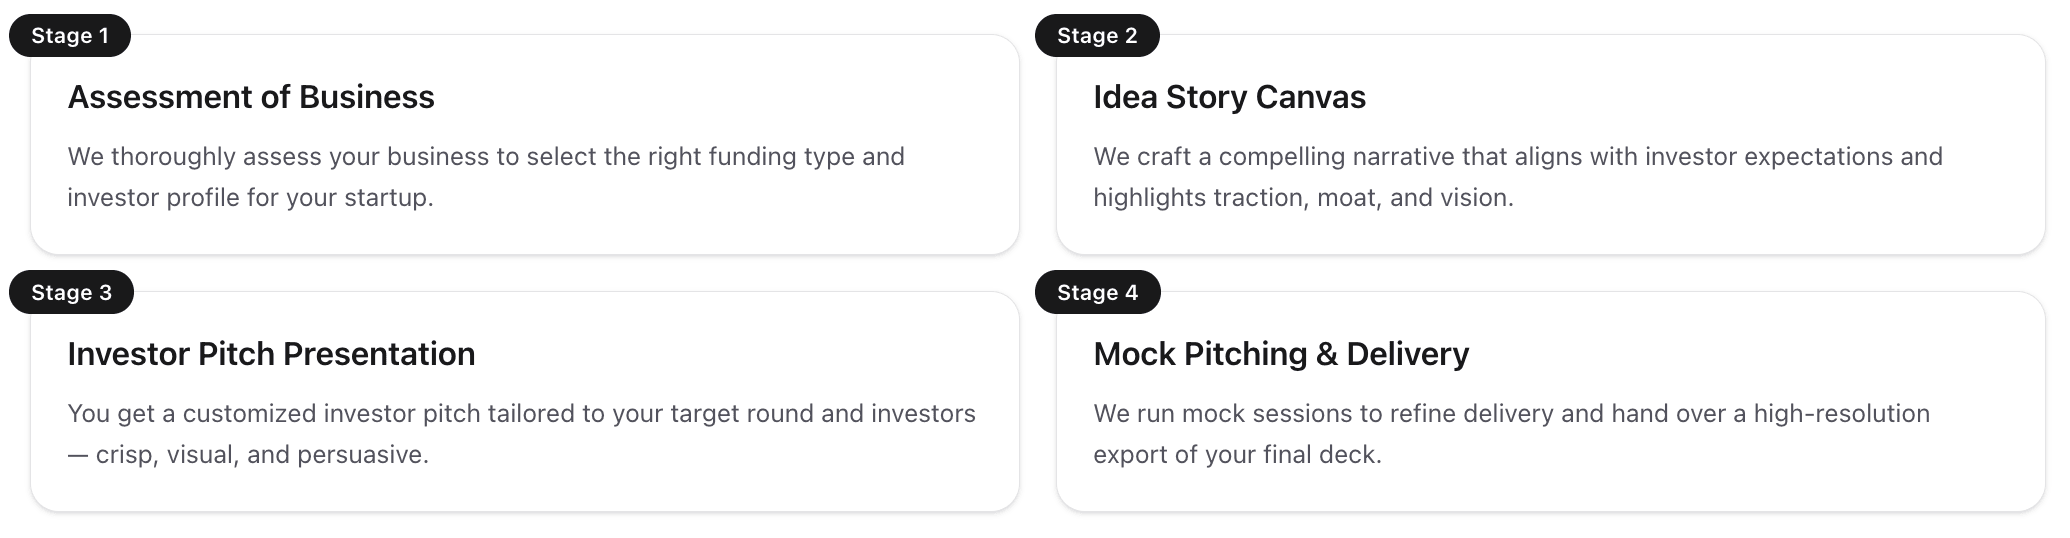The image size is (2070, 538).
Task: Open the Investor Pitch Presentation heading
Action: click(271, 354)
